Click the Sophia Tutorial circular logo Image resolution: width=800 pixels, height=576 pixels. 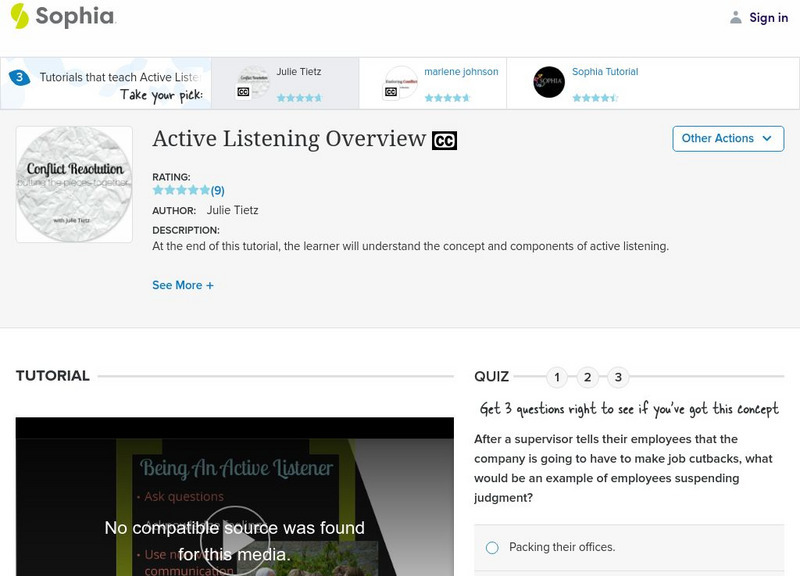click(x=549, y=81)
